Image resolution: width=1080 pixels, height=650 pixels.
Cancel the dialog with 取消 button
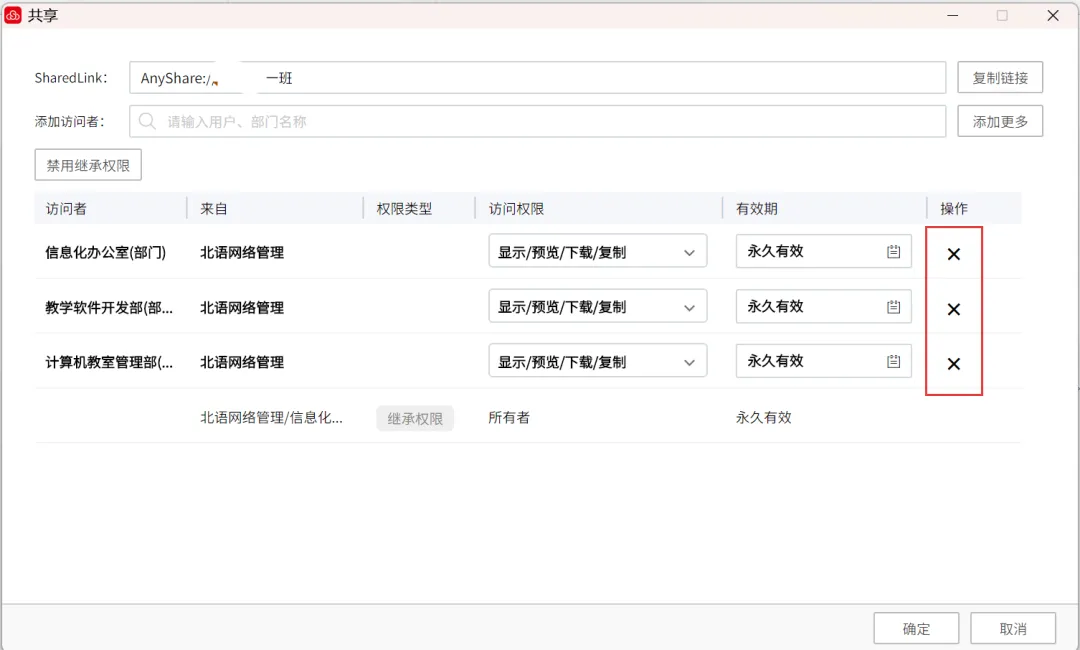tap(1012, 628)
